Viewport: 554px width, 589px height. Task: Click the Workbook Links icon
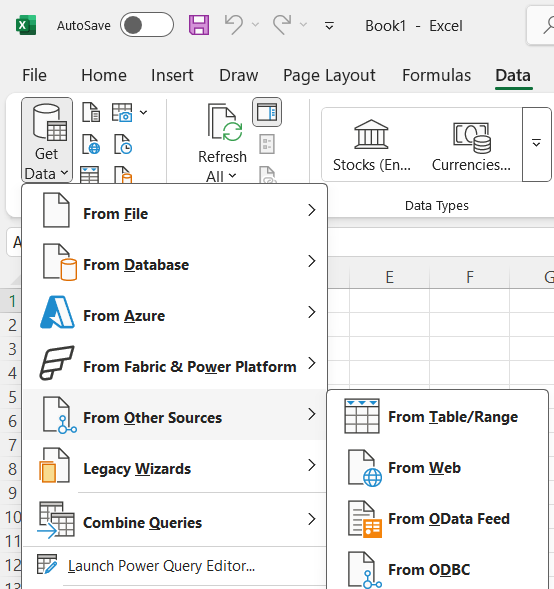coord(267,175)
